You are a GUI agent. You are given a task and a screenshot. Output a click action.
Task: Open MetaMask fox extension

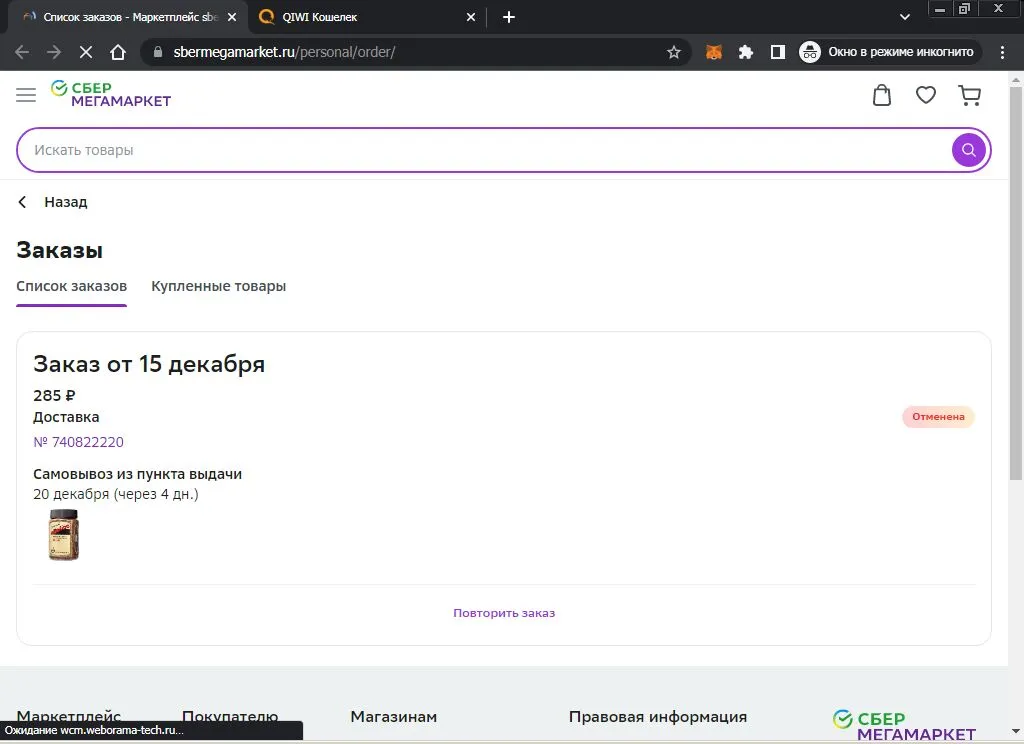pos(714,52)
